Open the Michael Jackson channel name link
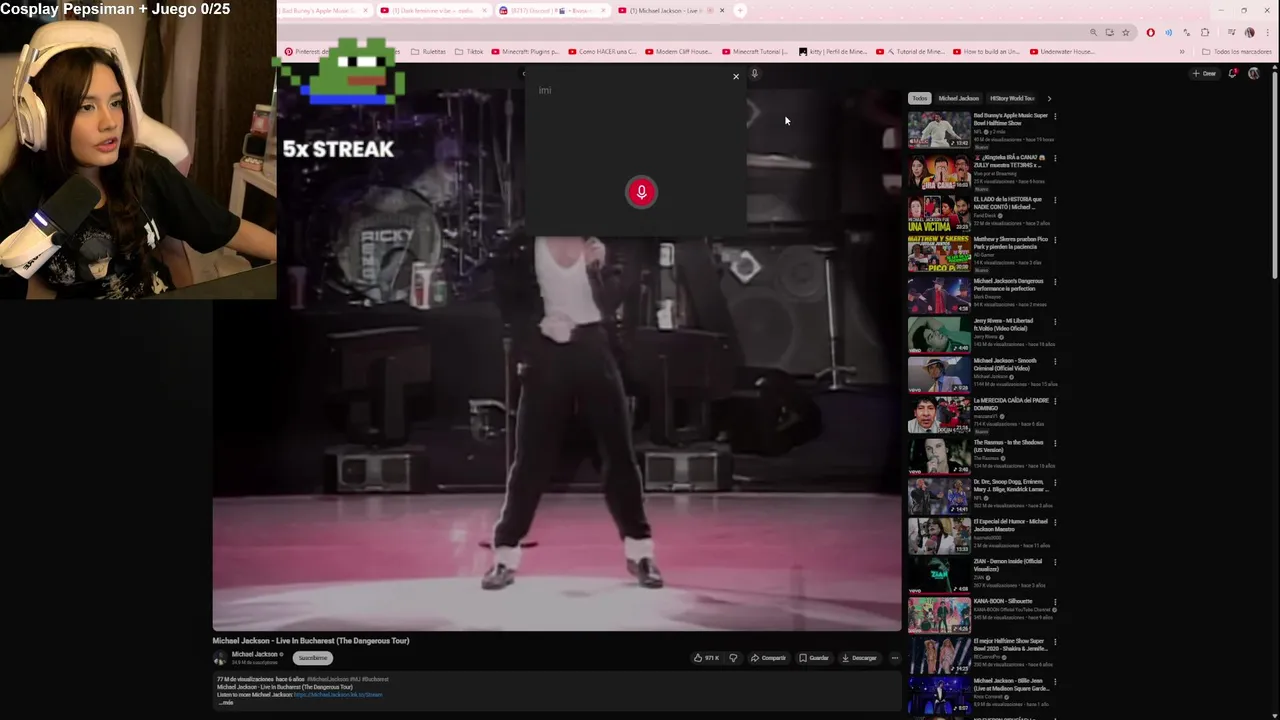This screenshot has height=720, width=1280. 254,654
